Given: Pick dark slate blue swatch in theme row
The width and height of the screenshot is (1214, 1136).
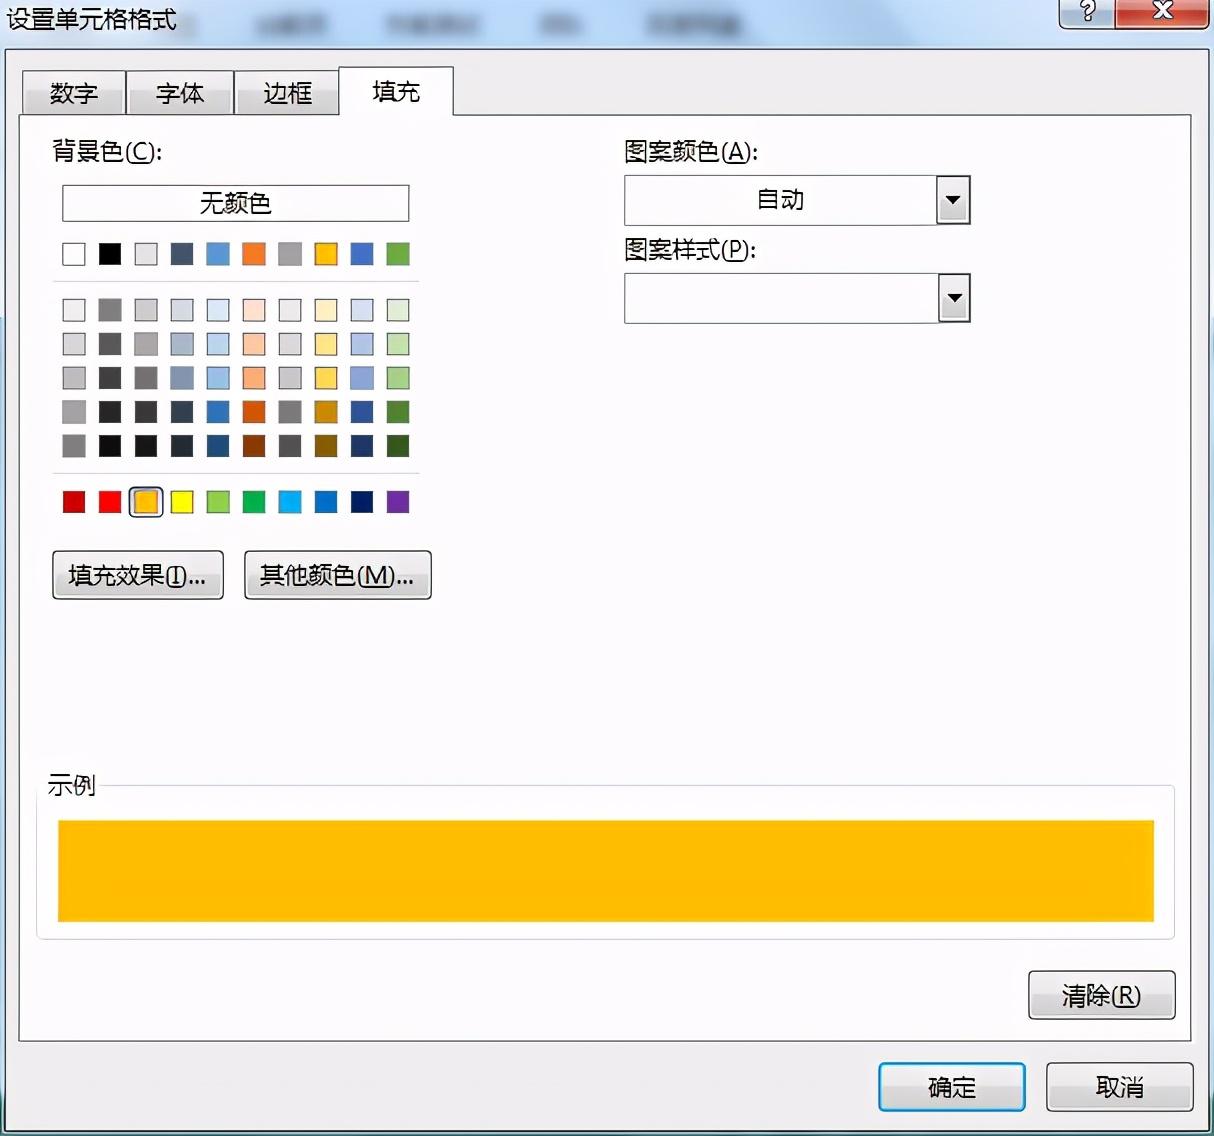Looking at the screenshot, I should tap(182, 254).
